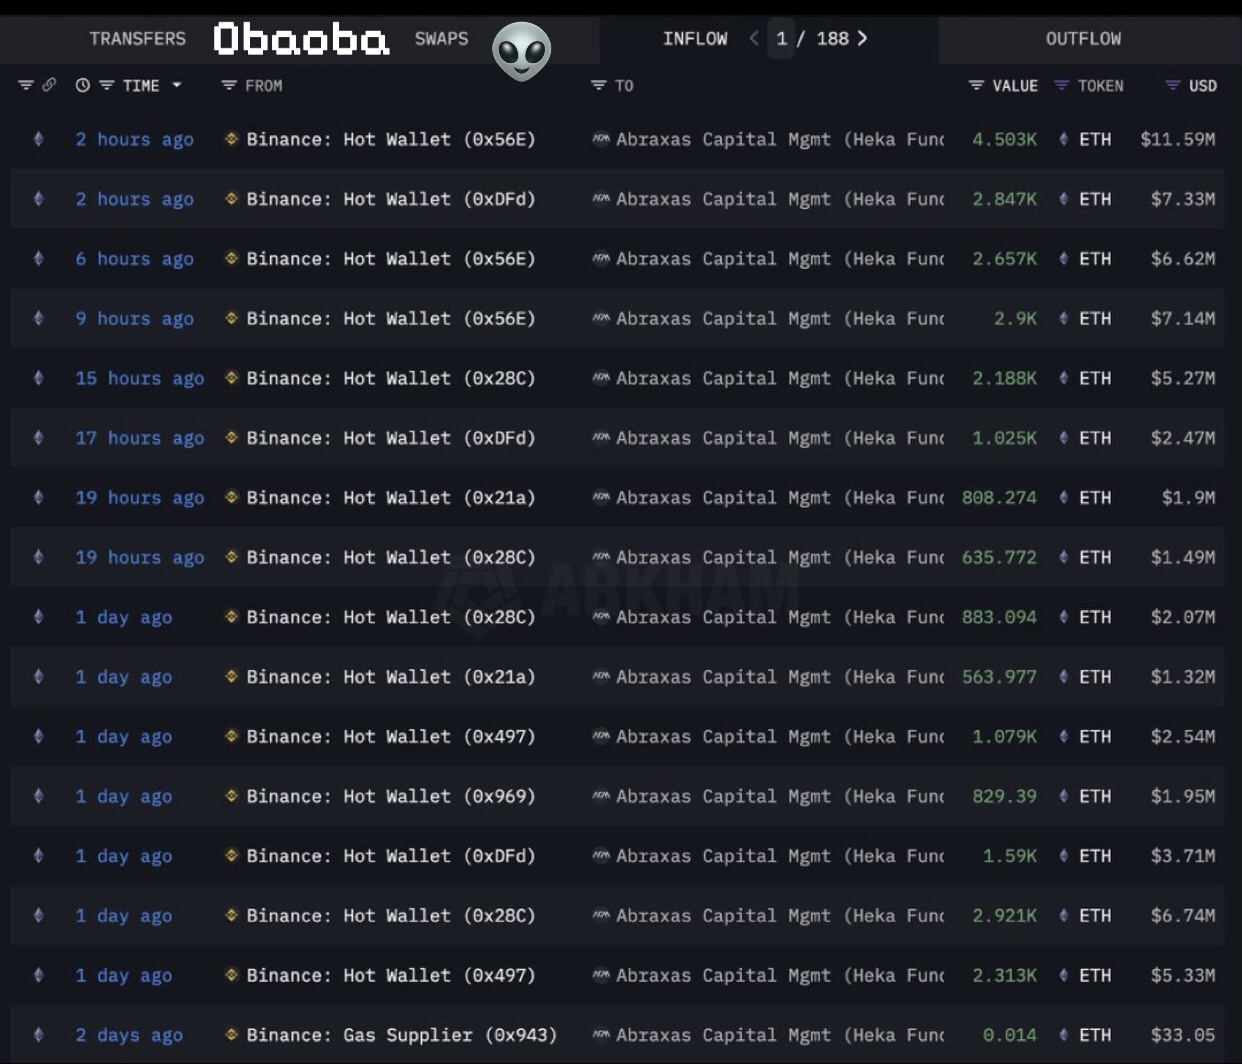Viewport: 1242px width, 1064px height.
Task: Open Binance Hot Wallet (0xDFd) in $7.33M row
Action: (391, 199)
